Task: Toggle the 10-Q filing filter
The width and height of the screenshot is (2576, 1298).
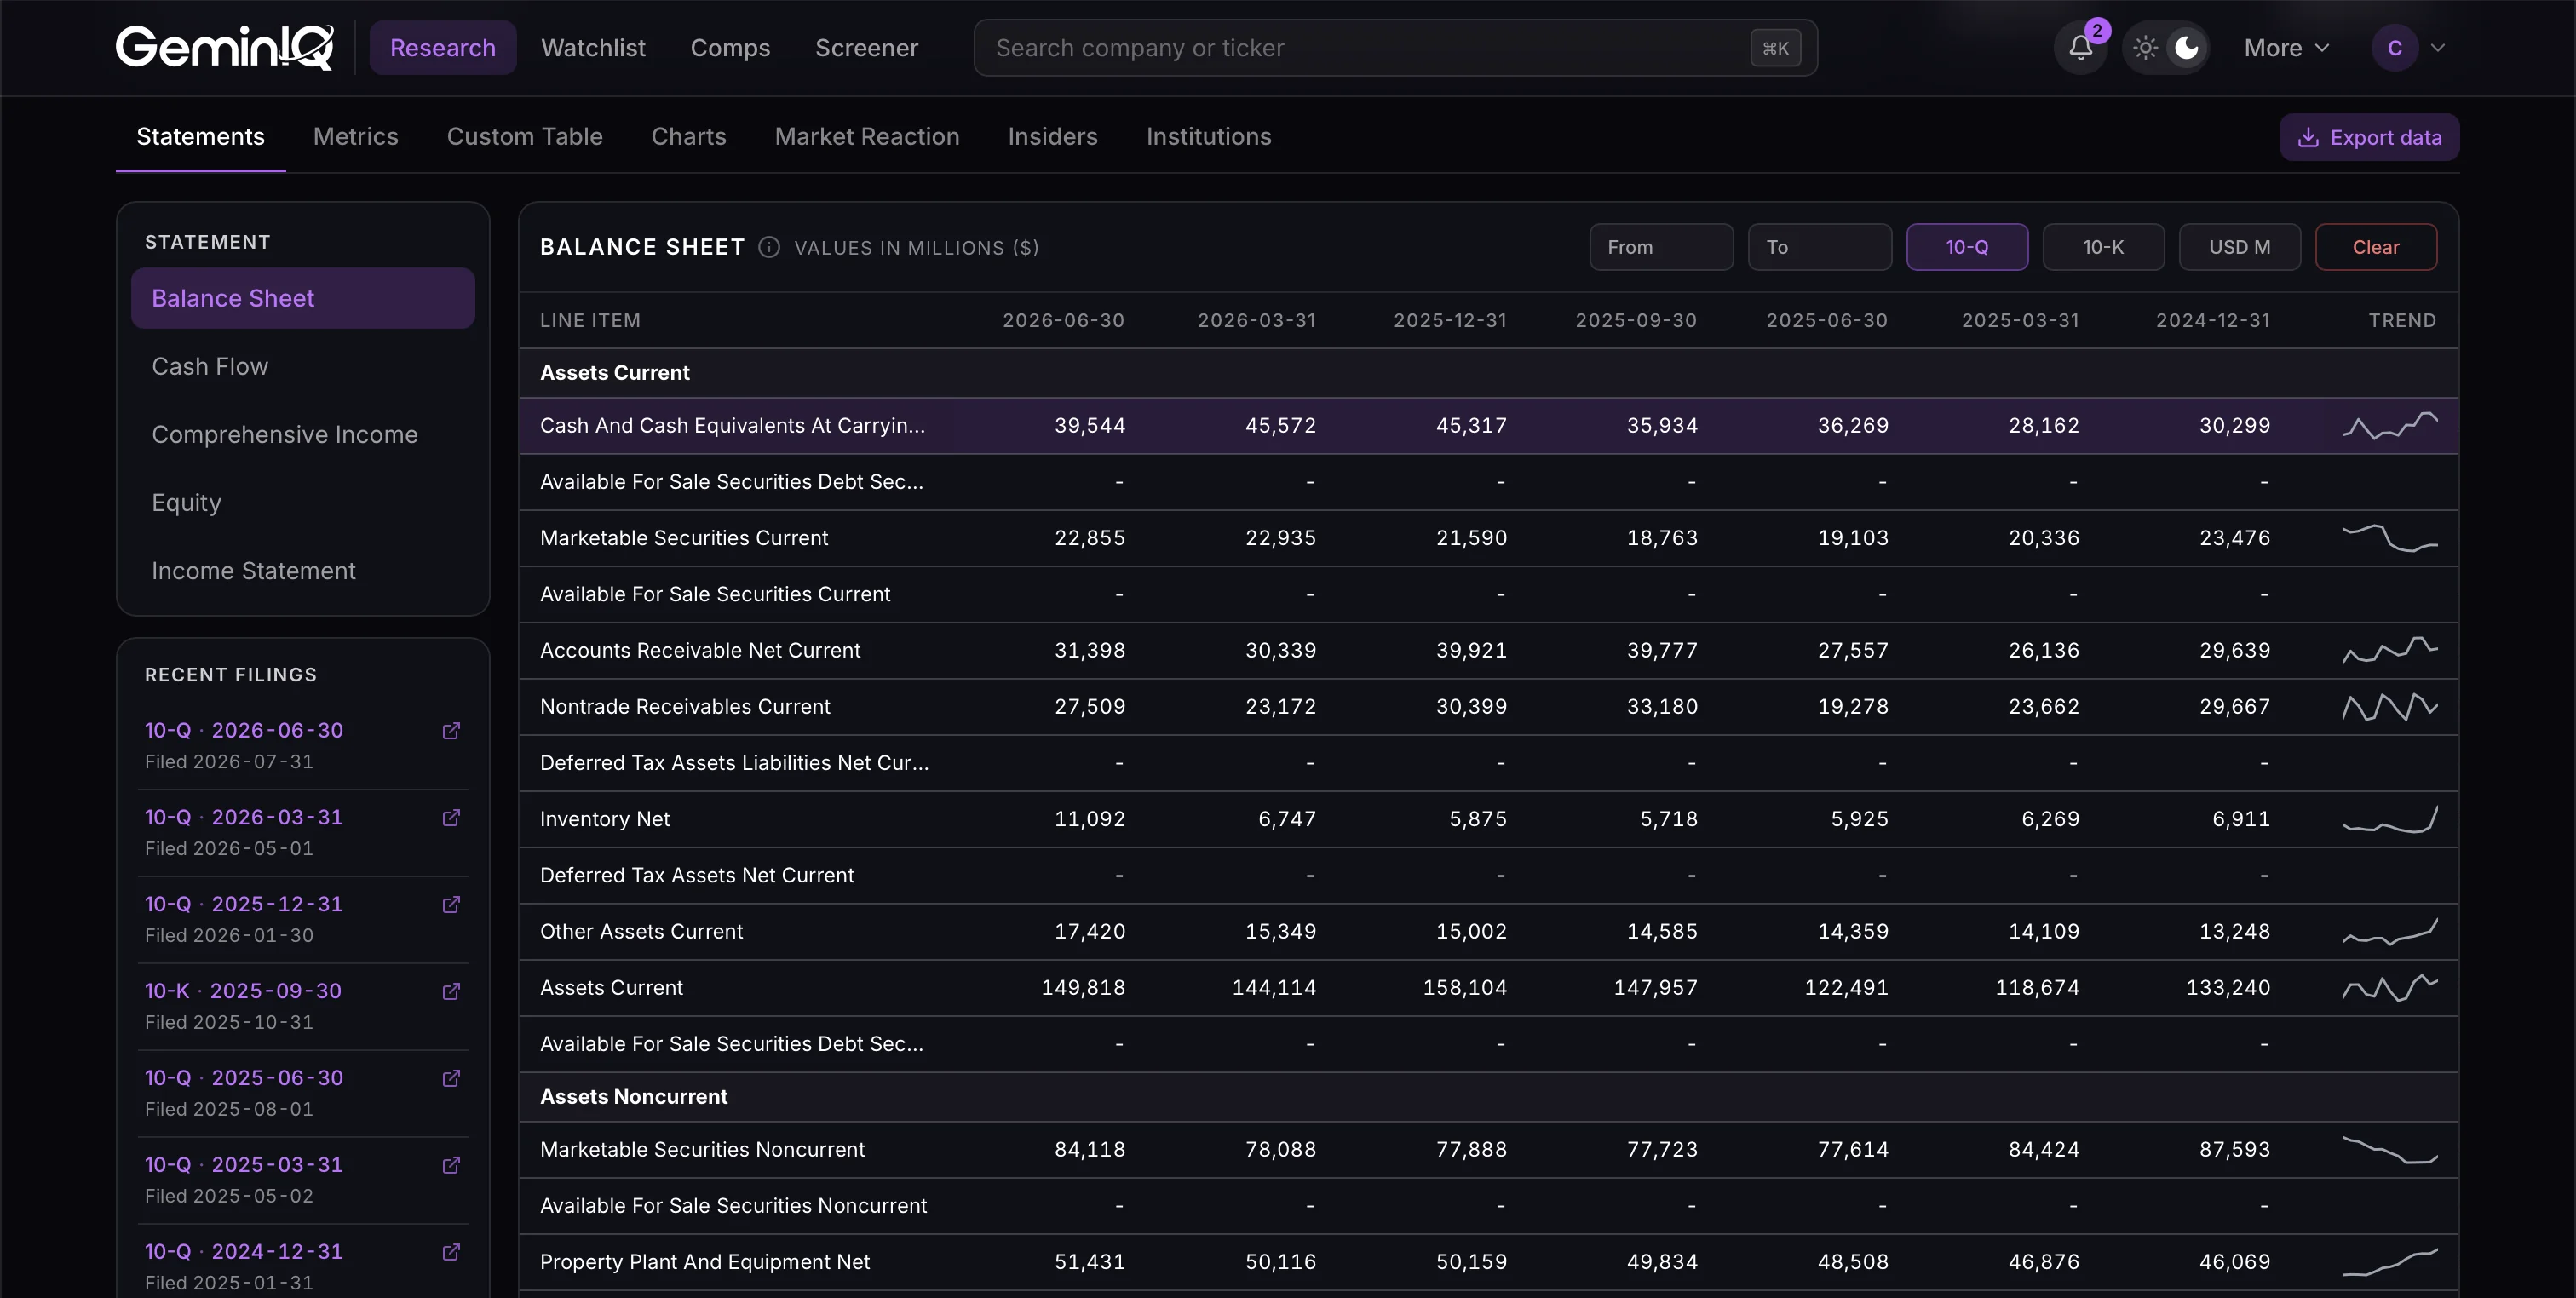Action: pos(1966,247)
